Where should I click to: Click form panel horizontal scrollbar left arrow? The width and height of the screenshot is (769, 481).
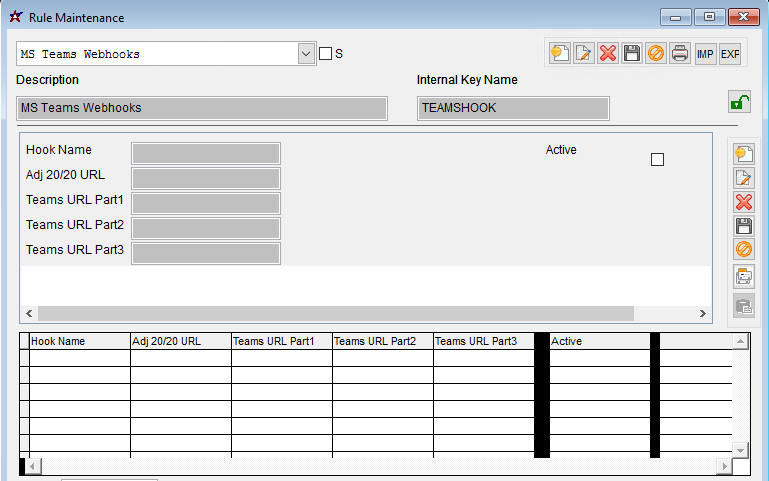point(29,313)
